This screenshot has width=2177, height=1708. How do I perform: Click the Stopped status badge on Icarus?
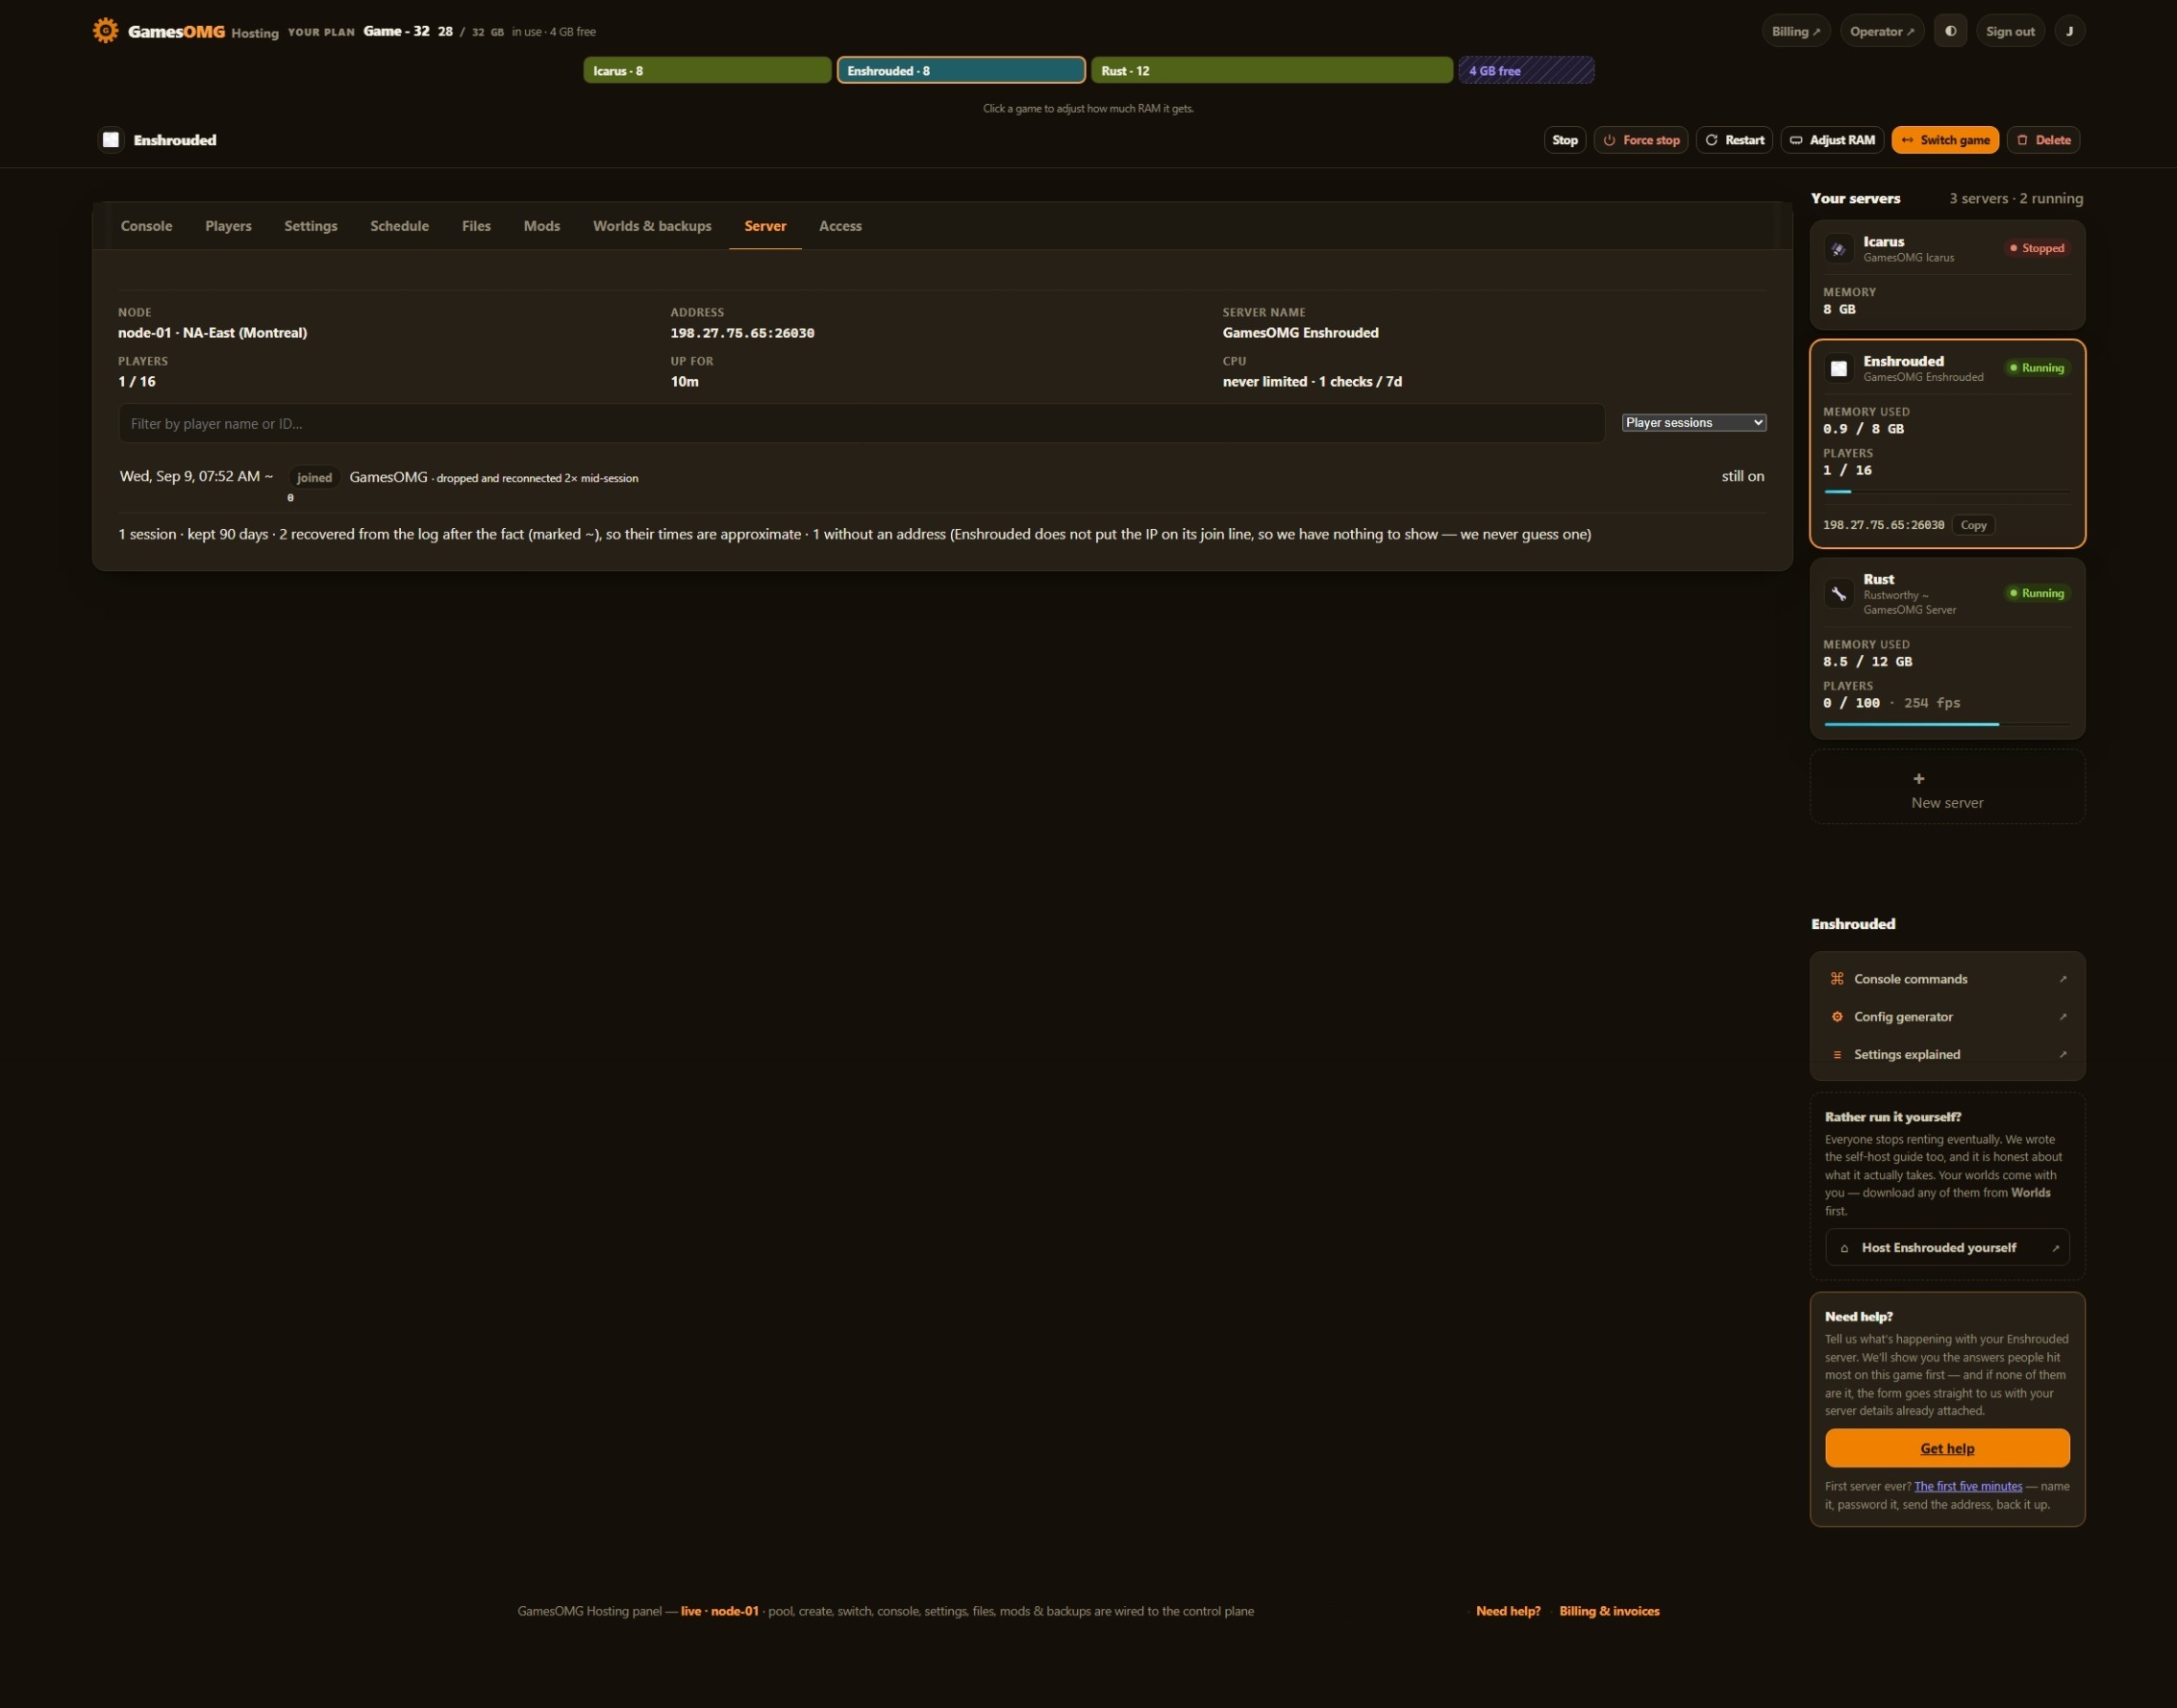click(x=2036, y=249)
